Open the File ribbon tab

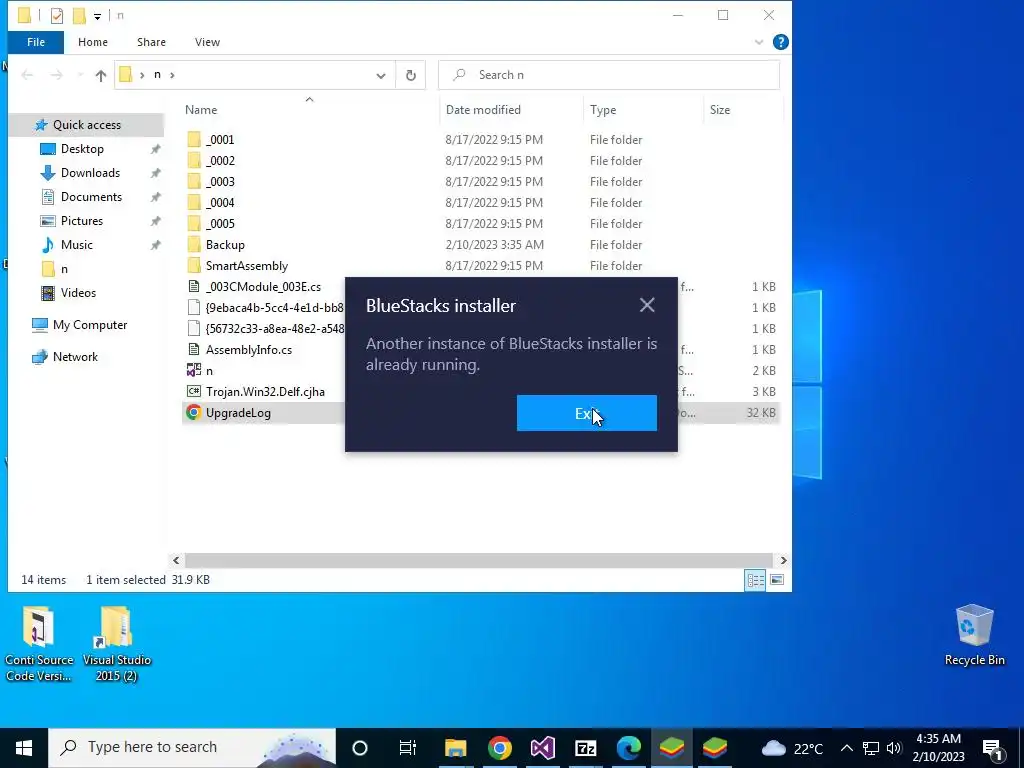pyautogui.click(x=36, y=42)
